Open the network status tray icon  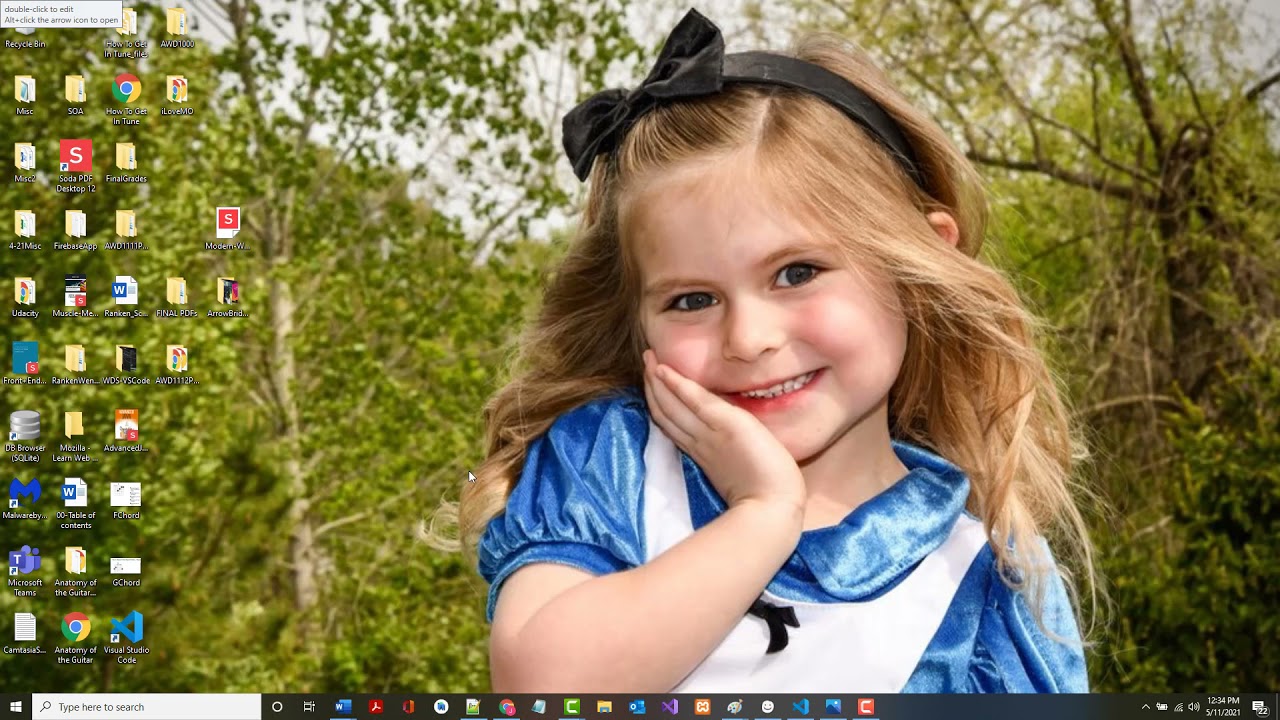coord(1178,707)
